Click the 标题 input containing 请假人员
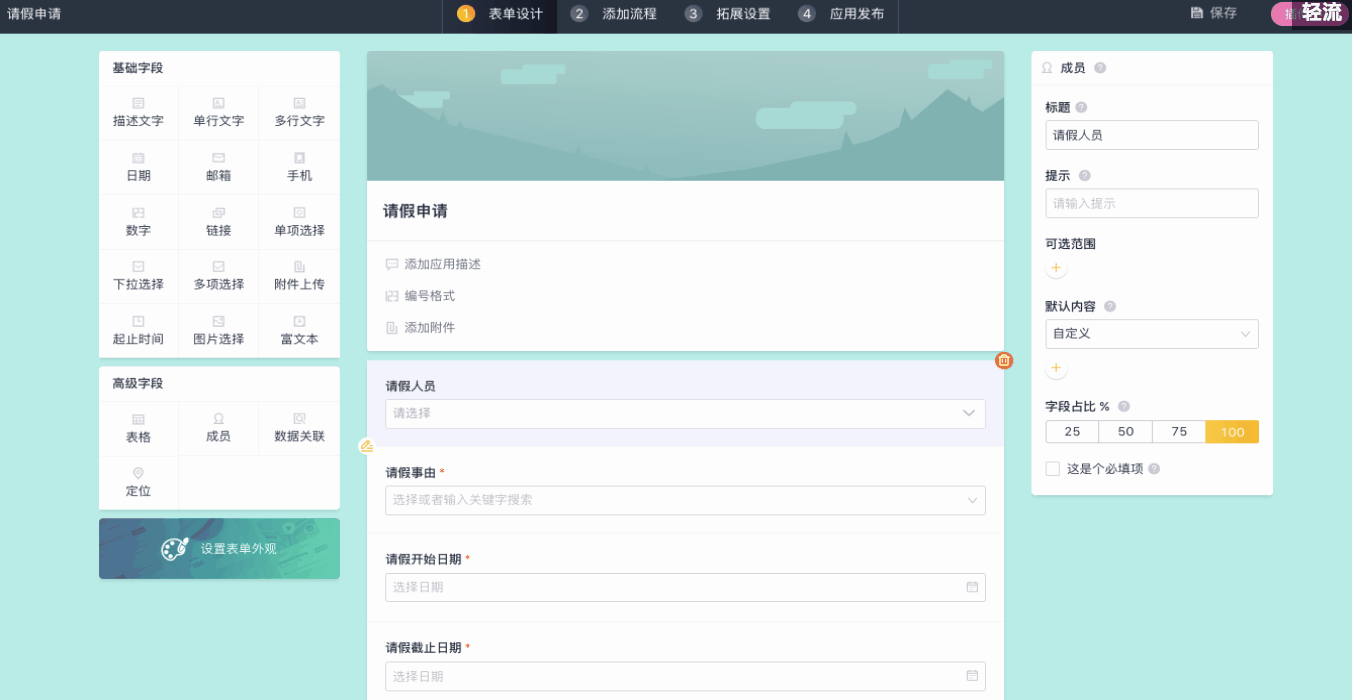 (1151, 134)
